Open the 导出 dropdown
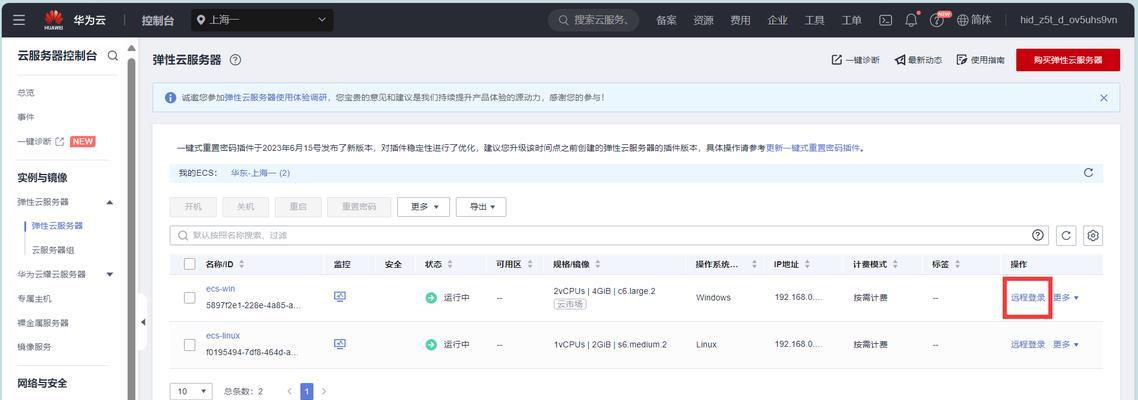This screenshot has height=400, width=1138. coord(480,207)
